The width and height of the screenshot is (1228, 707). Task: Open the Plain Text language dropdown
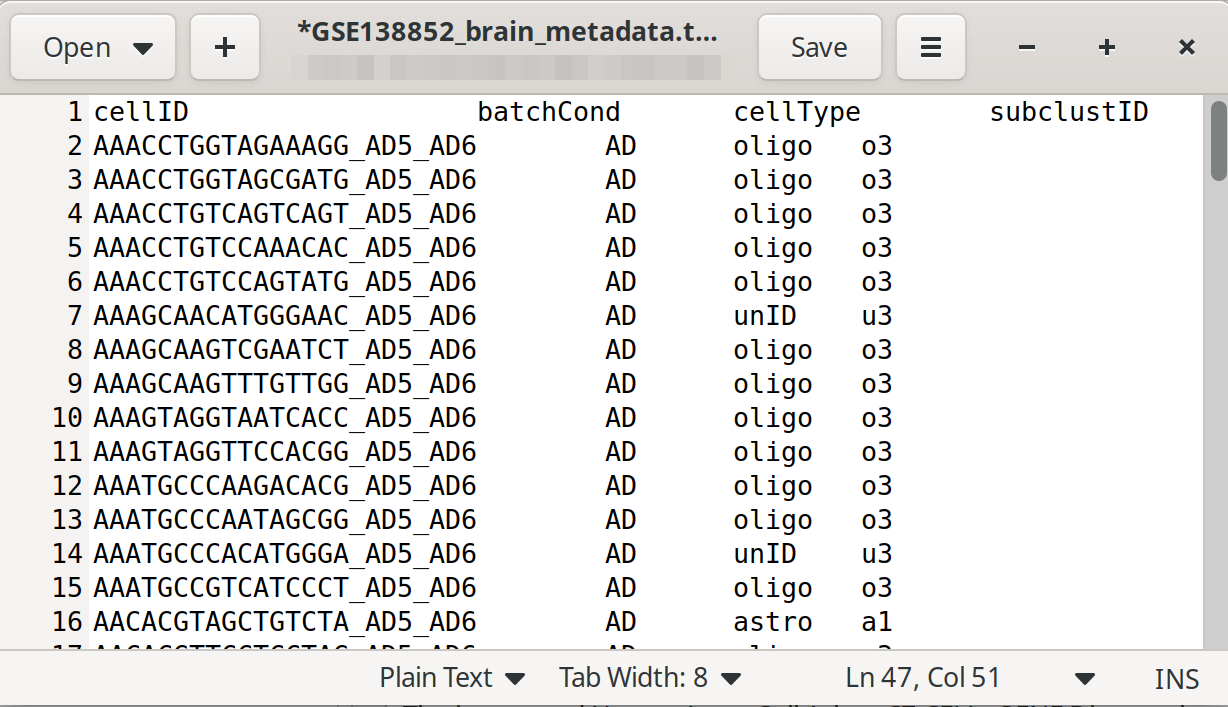click(452, 678)
